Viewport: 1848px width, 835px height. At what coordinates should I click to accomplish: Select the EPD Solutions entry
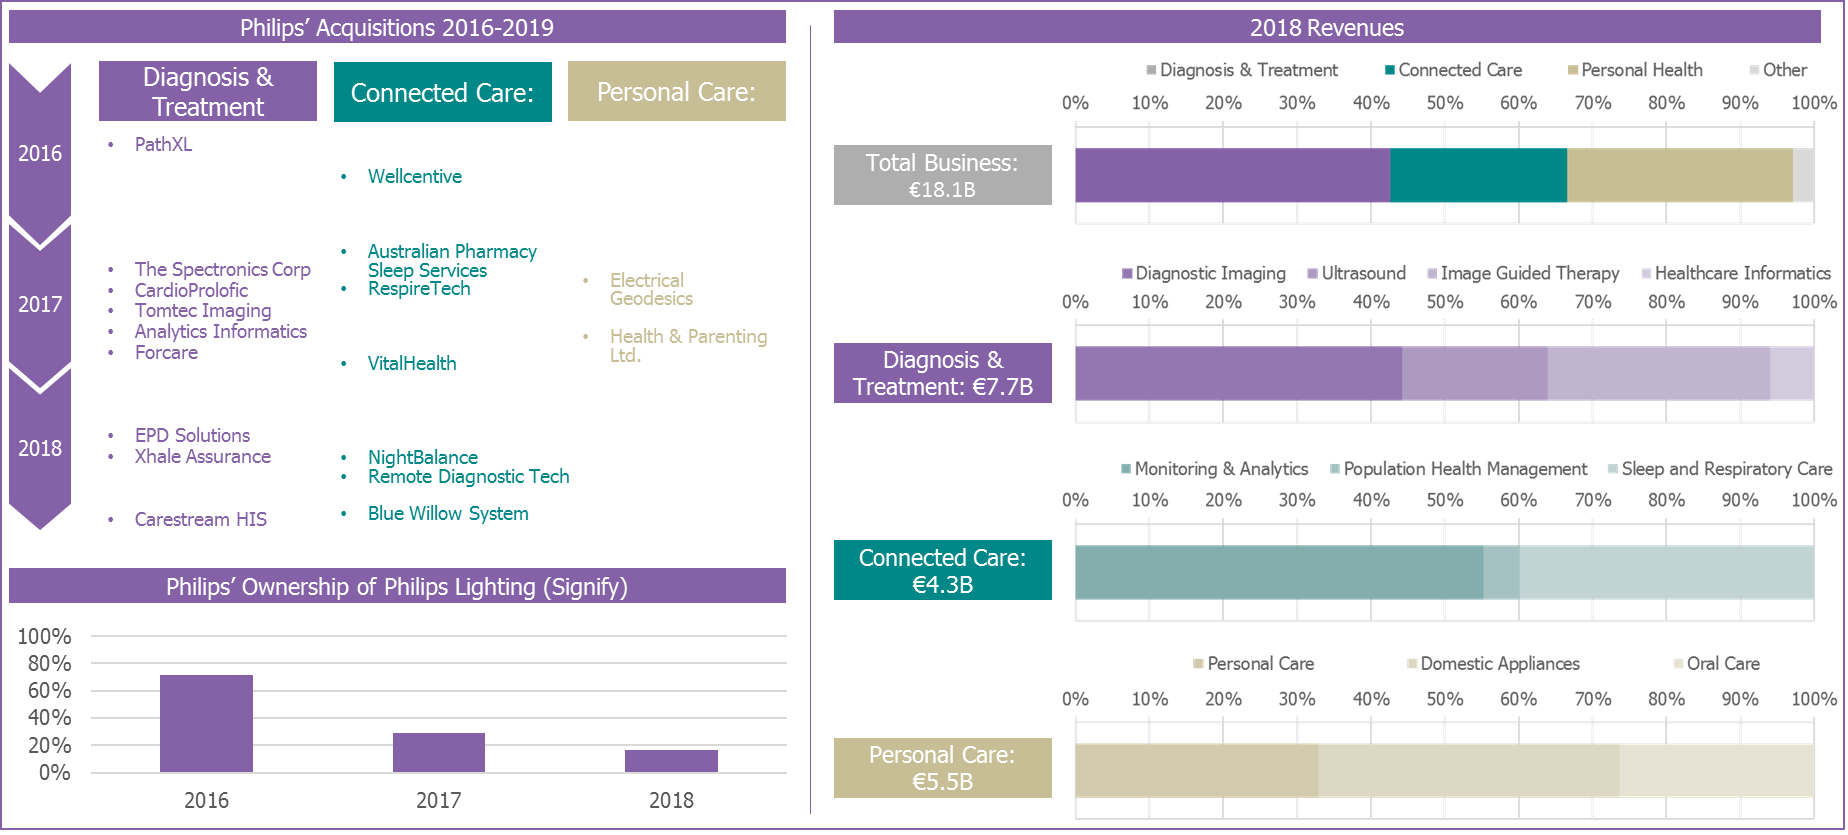192,435
